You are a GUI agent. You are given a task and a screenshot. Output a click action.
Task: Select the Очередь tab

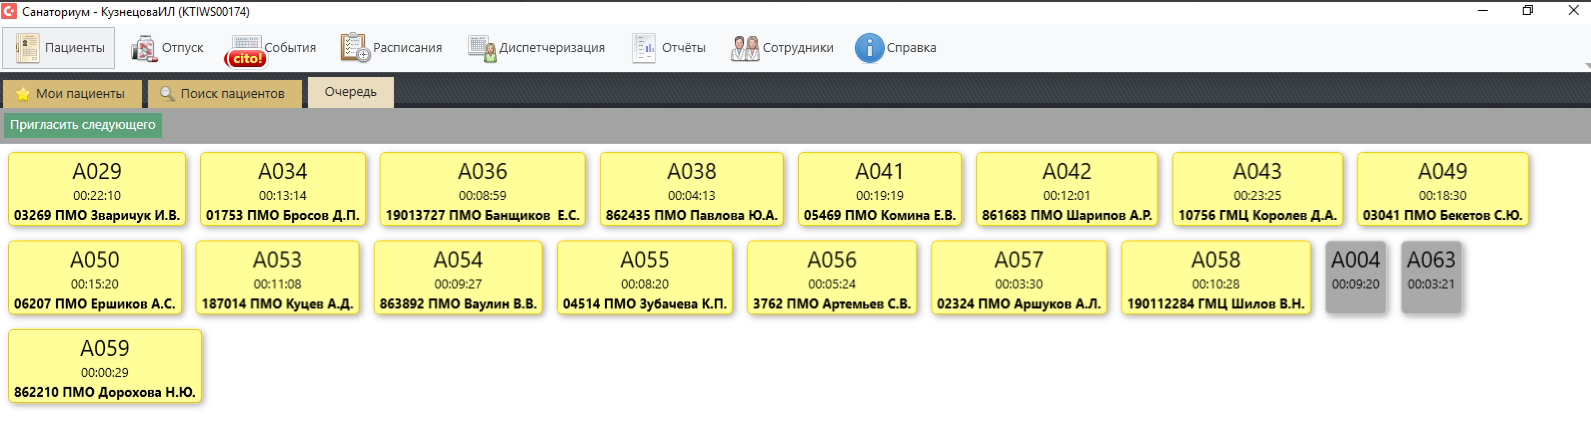350,92
